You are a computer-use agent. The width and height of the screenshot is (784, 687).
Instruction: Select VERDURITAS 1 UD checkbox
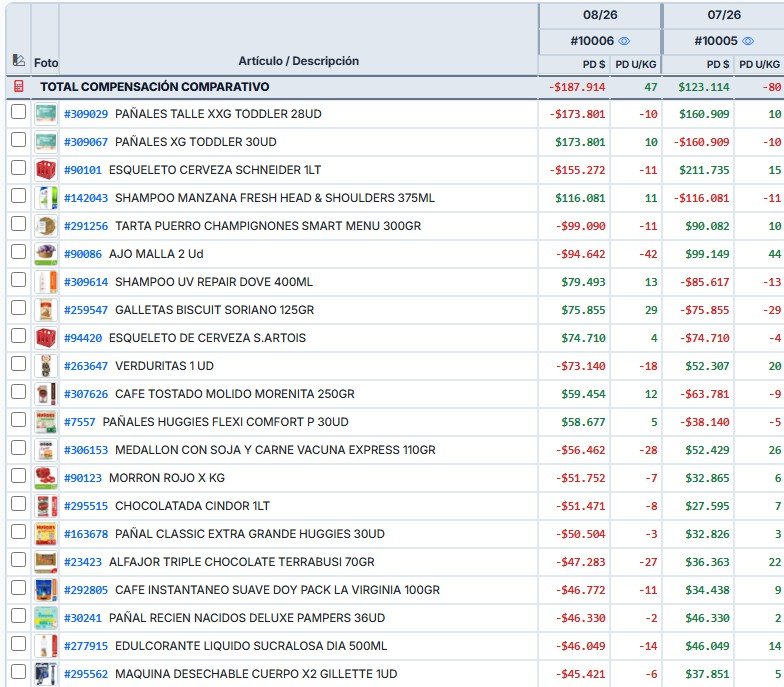pos(18,364)
